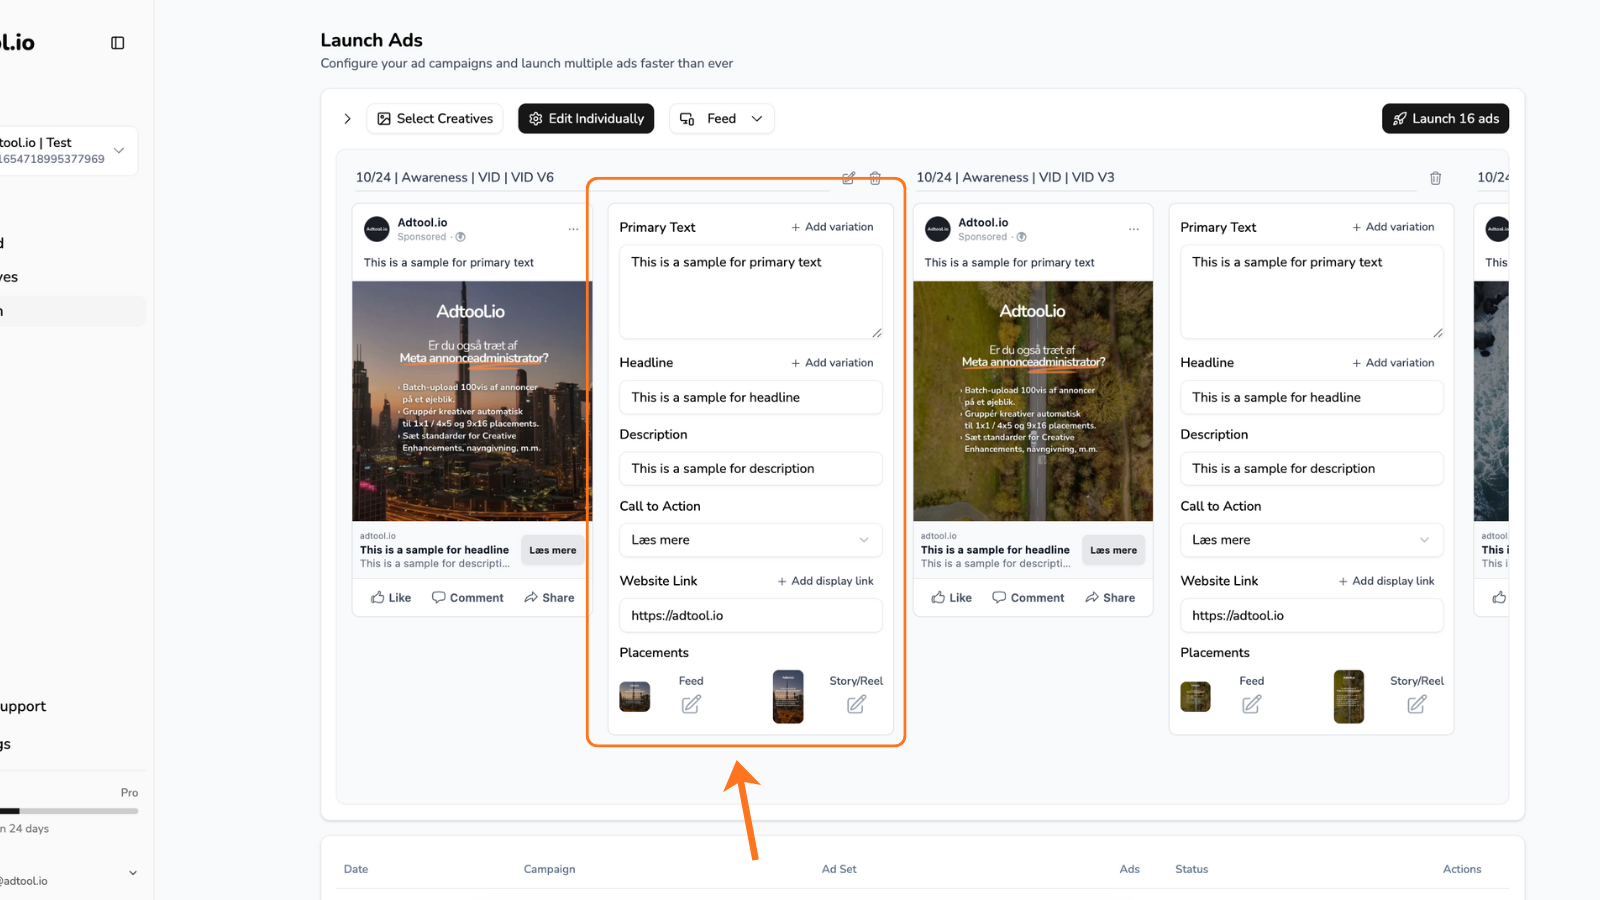This screenshot has height=900, width=1600.
Task: Open the three-dot menu on the VID V6 preview
Action: click(x=573, y=229)
